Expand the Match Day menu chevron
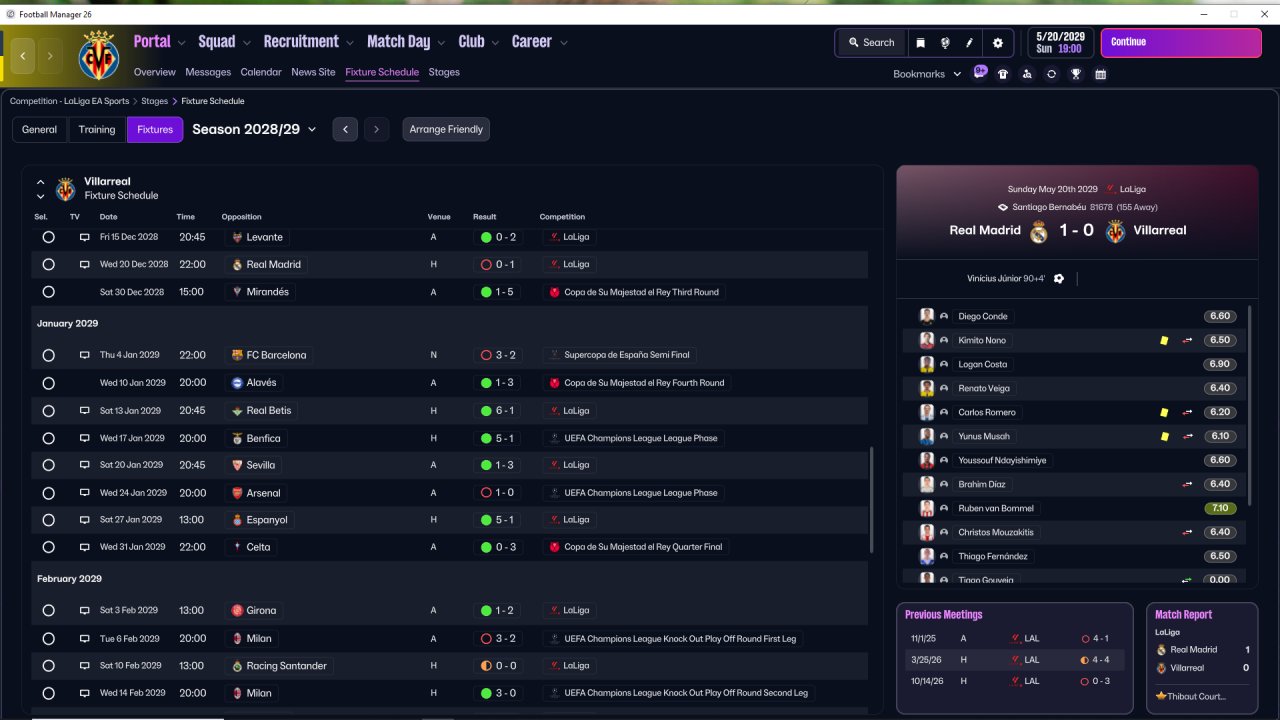The width and height of the screenshot is (1280, 720). (441, 43)
